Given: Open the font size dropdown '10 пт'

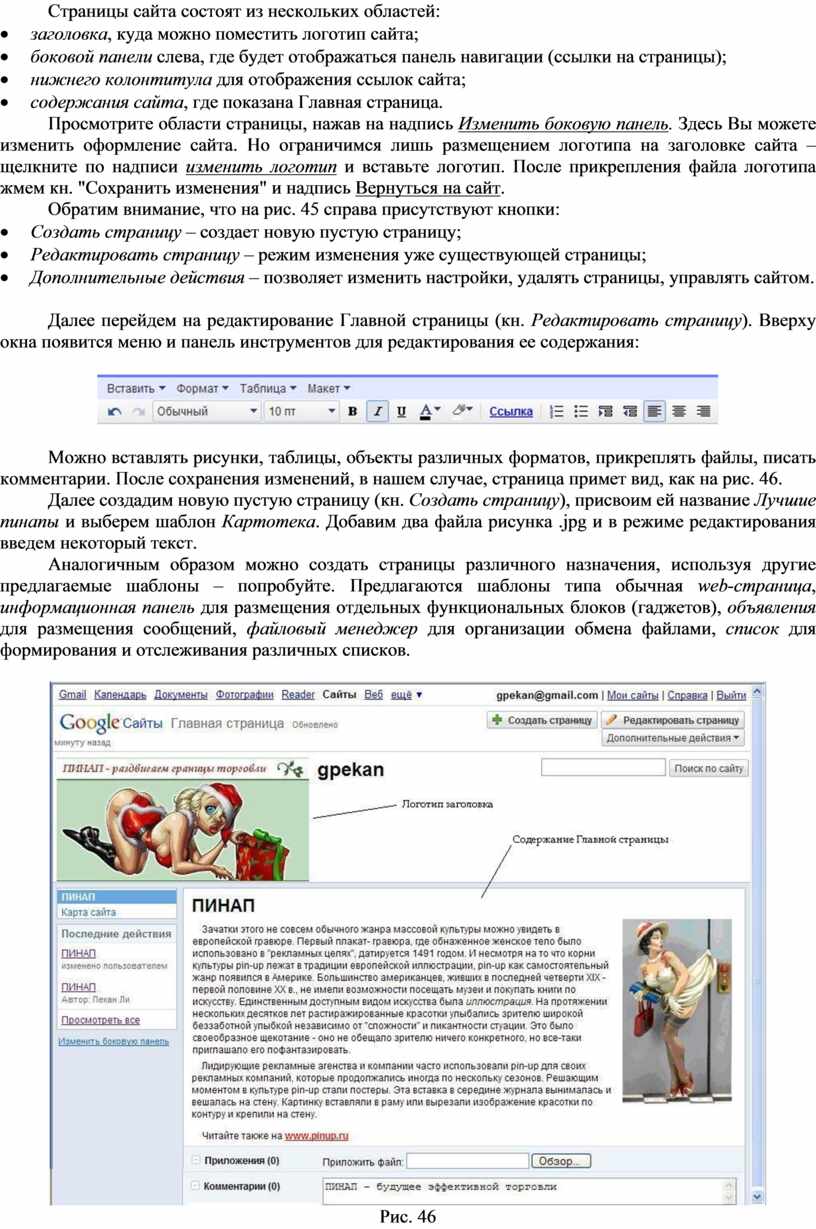Looking at the screenshot, I should point(302,411).
